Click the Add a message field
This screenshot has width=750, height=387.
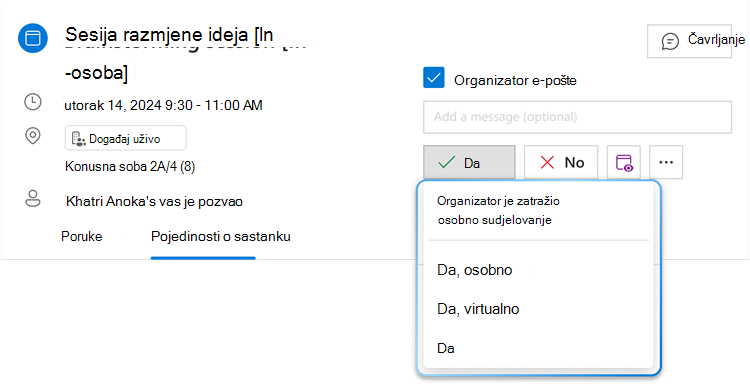(x=577, y=117)
